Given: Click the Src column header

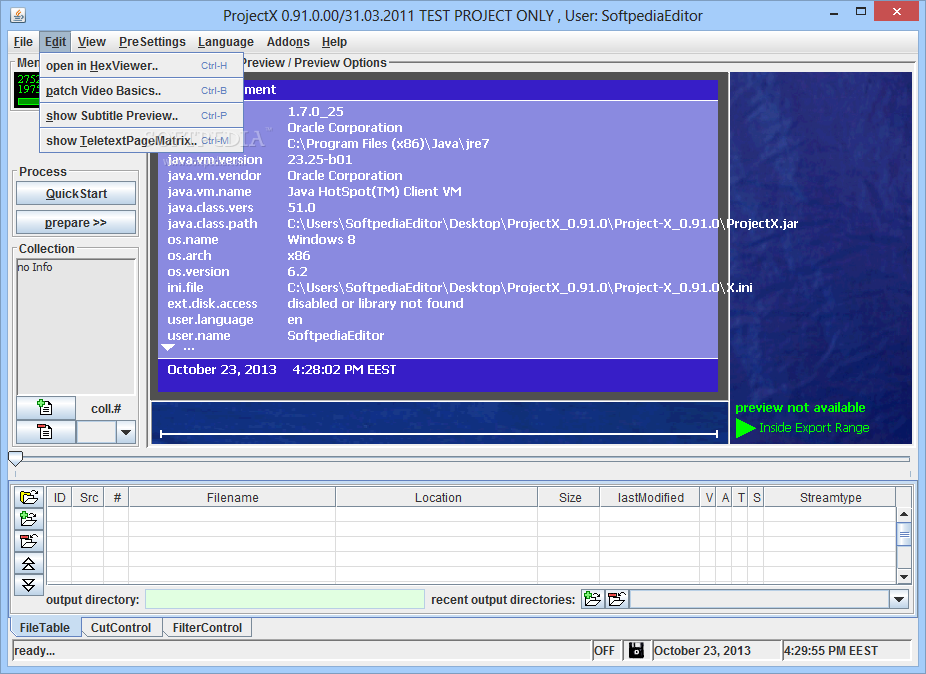Looking at the screenshot, I should (89, 497).
